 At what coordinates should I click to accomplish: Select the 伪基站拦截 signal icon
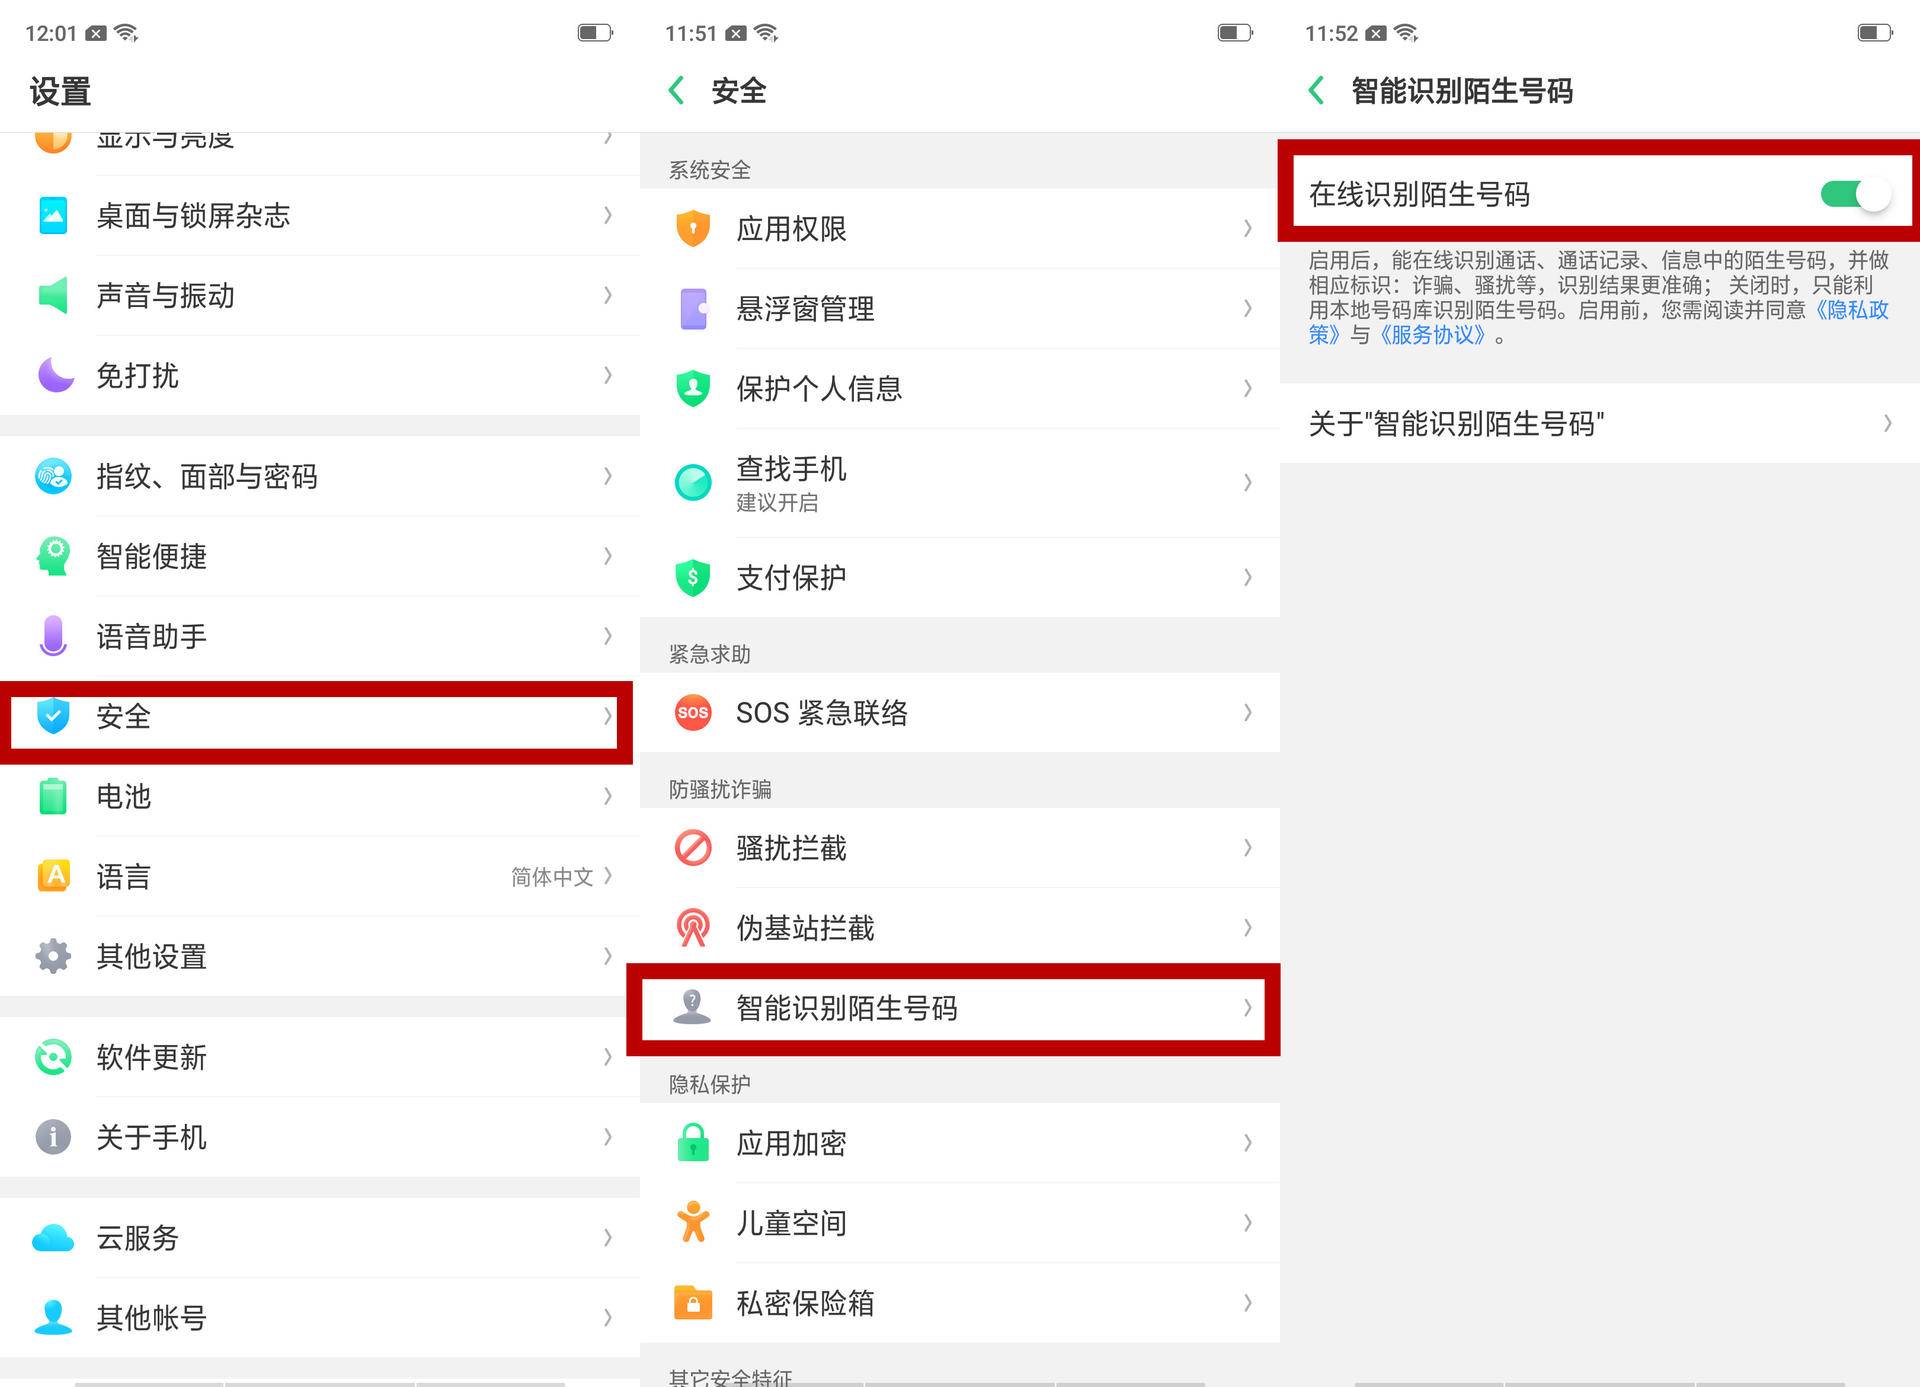pyautogui.click(x=692, y=928)
